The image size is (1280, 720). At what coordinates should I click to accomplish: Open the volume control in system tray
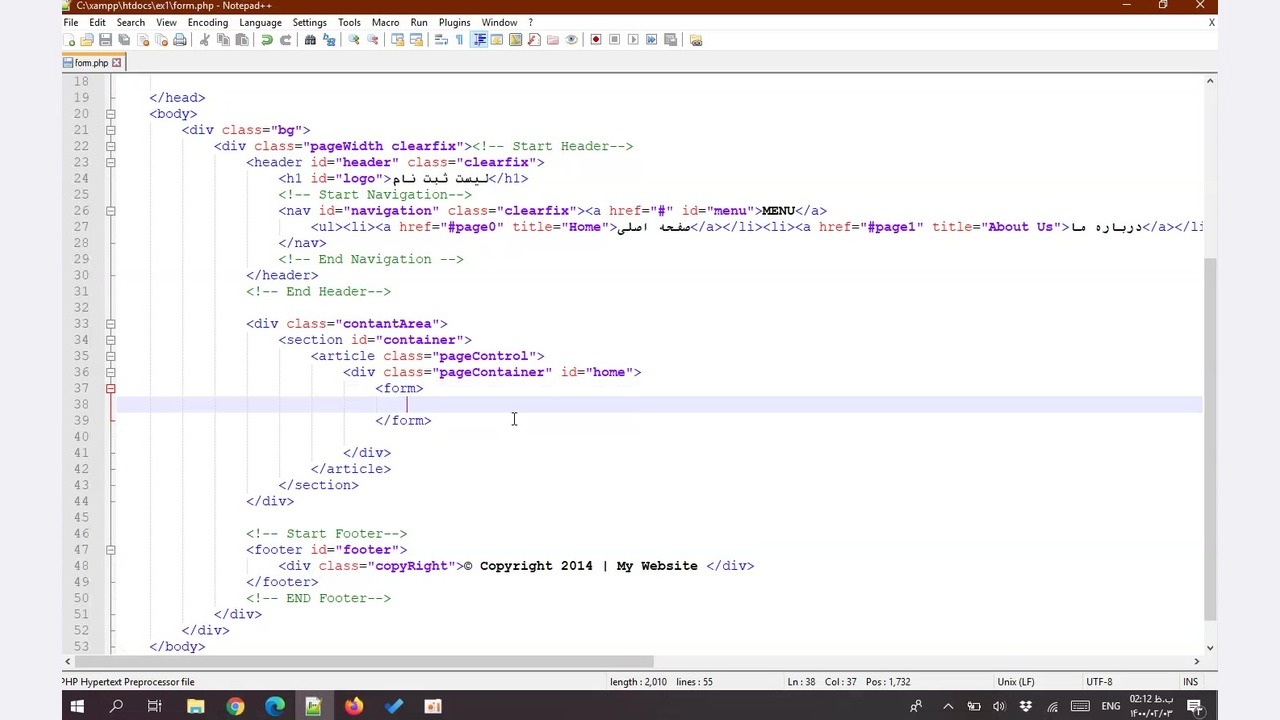pyautogui.click(x=999, y=707)
